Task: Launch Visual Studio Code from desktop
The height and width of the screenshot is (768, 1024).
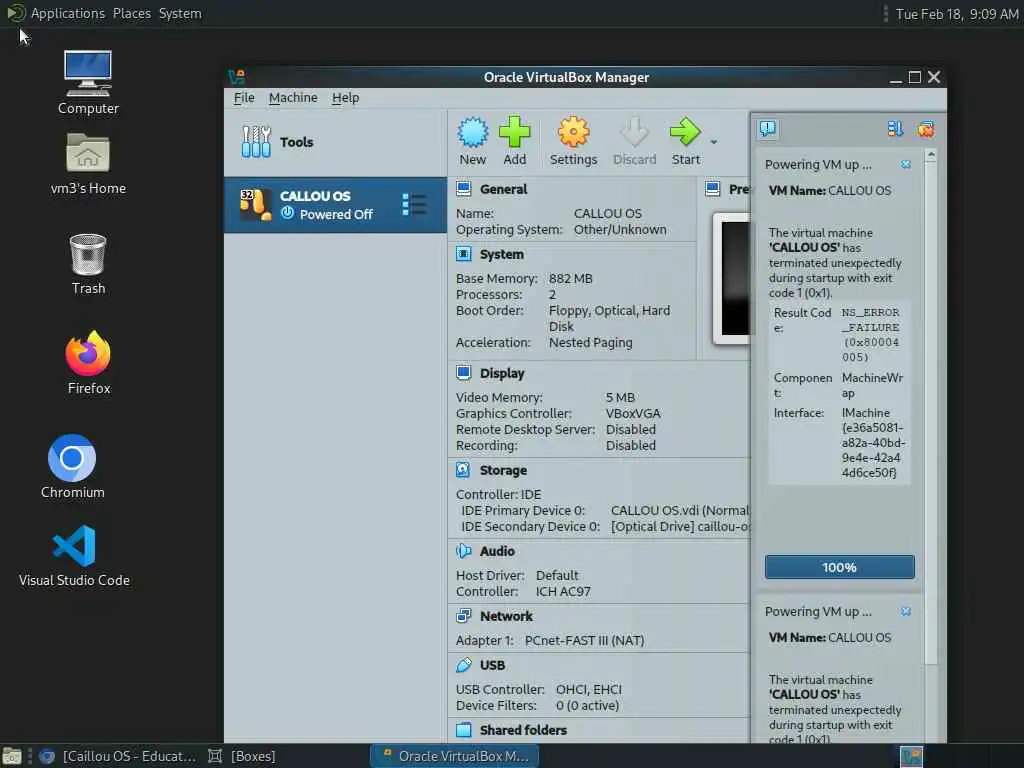Action: coord(74,556)
